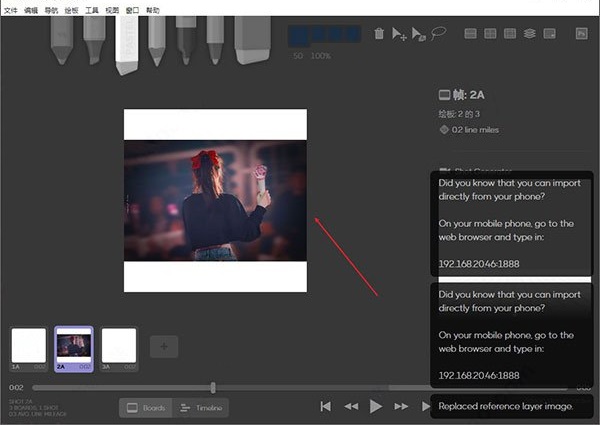Jump to the first board
This screenshot has width=600, height=425.
pyautogui.click(x=326, y=406)
